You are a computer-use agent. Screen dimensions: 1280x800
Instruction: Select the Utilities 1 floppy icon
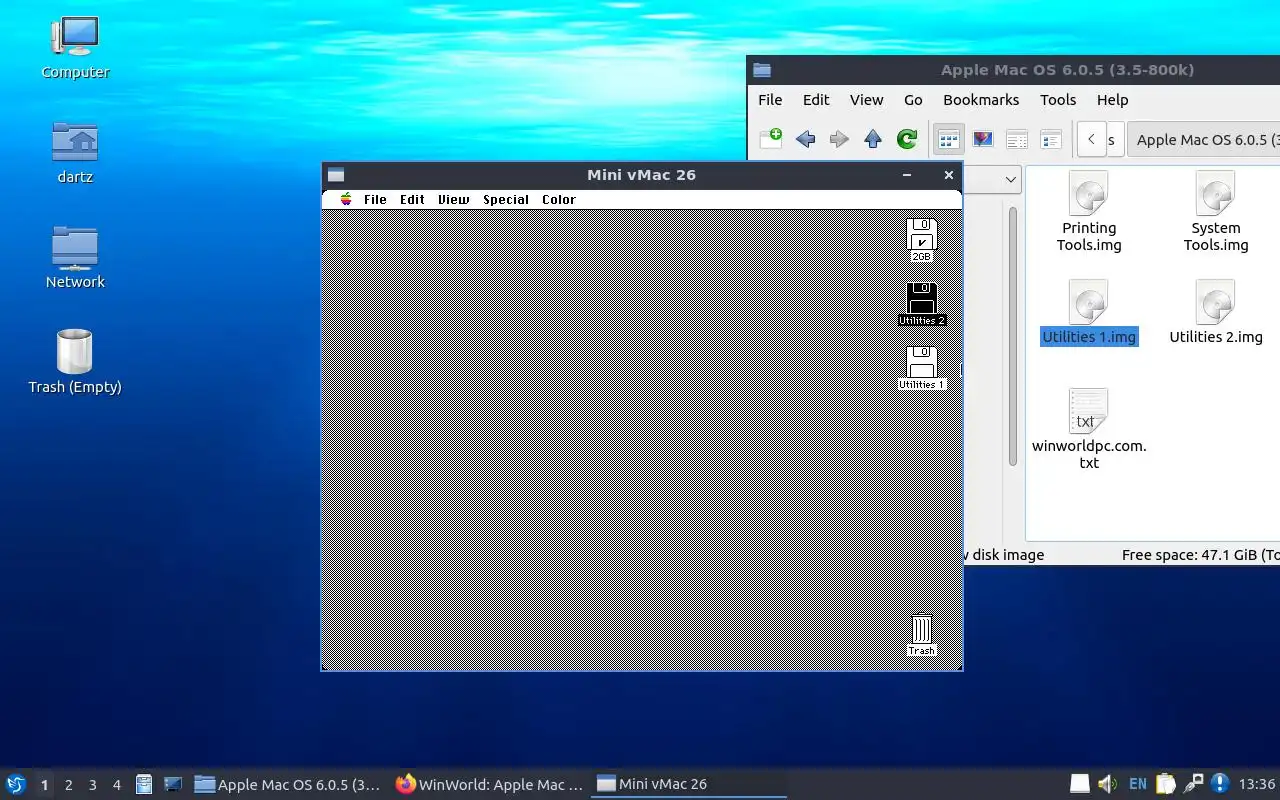(921, 368)
